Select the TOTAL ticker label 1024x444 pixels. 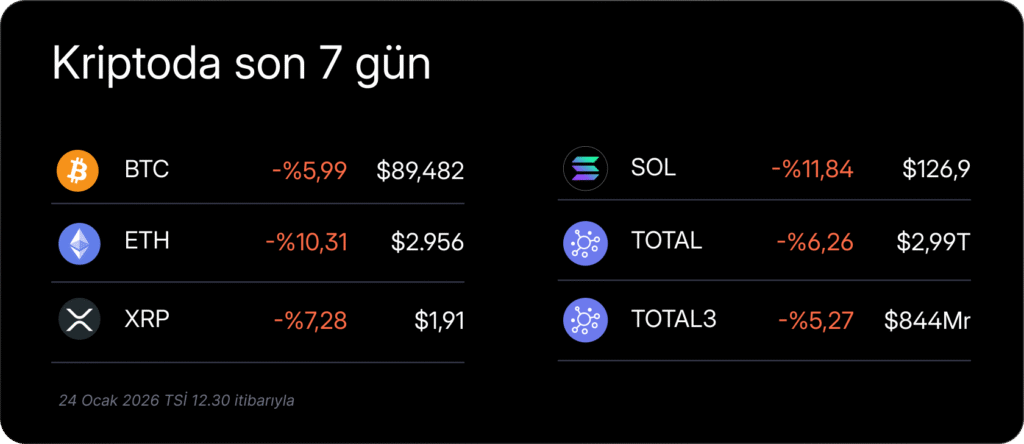click(666, 241)
